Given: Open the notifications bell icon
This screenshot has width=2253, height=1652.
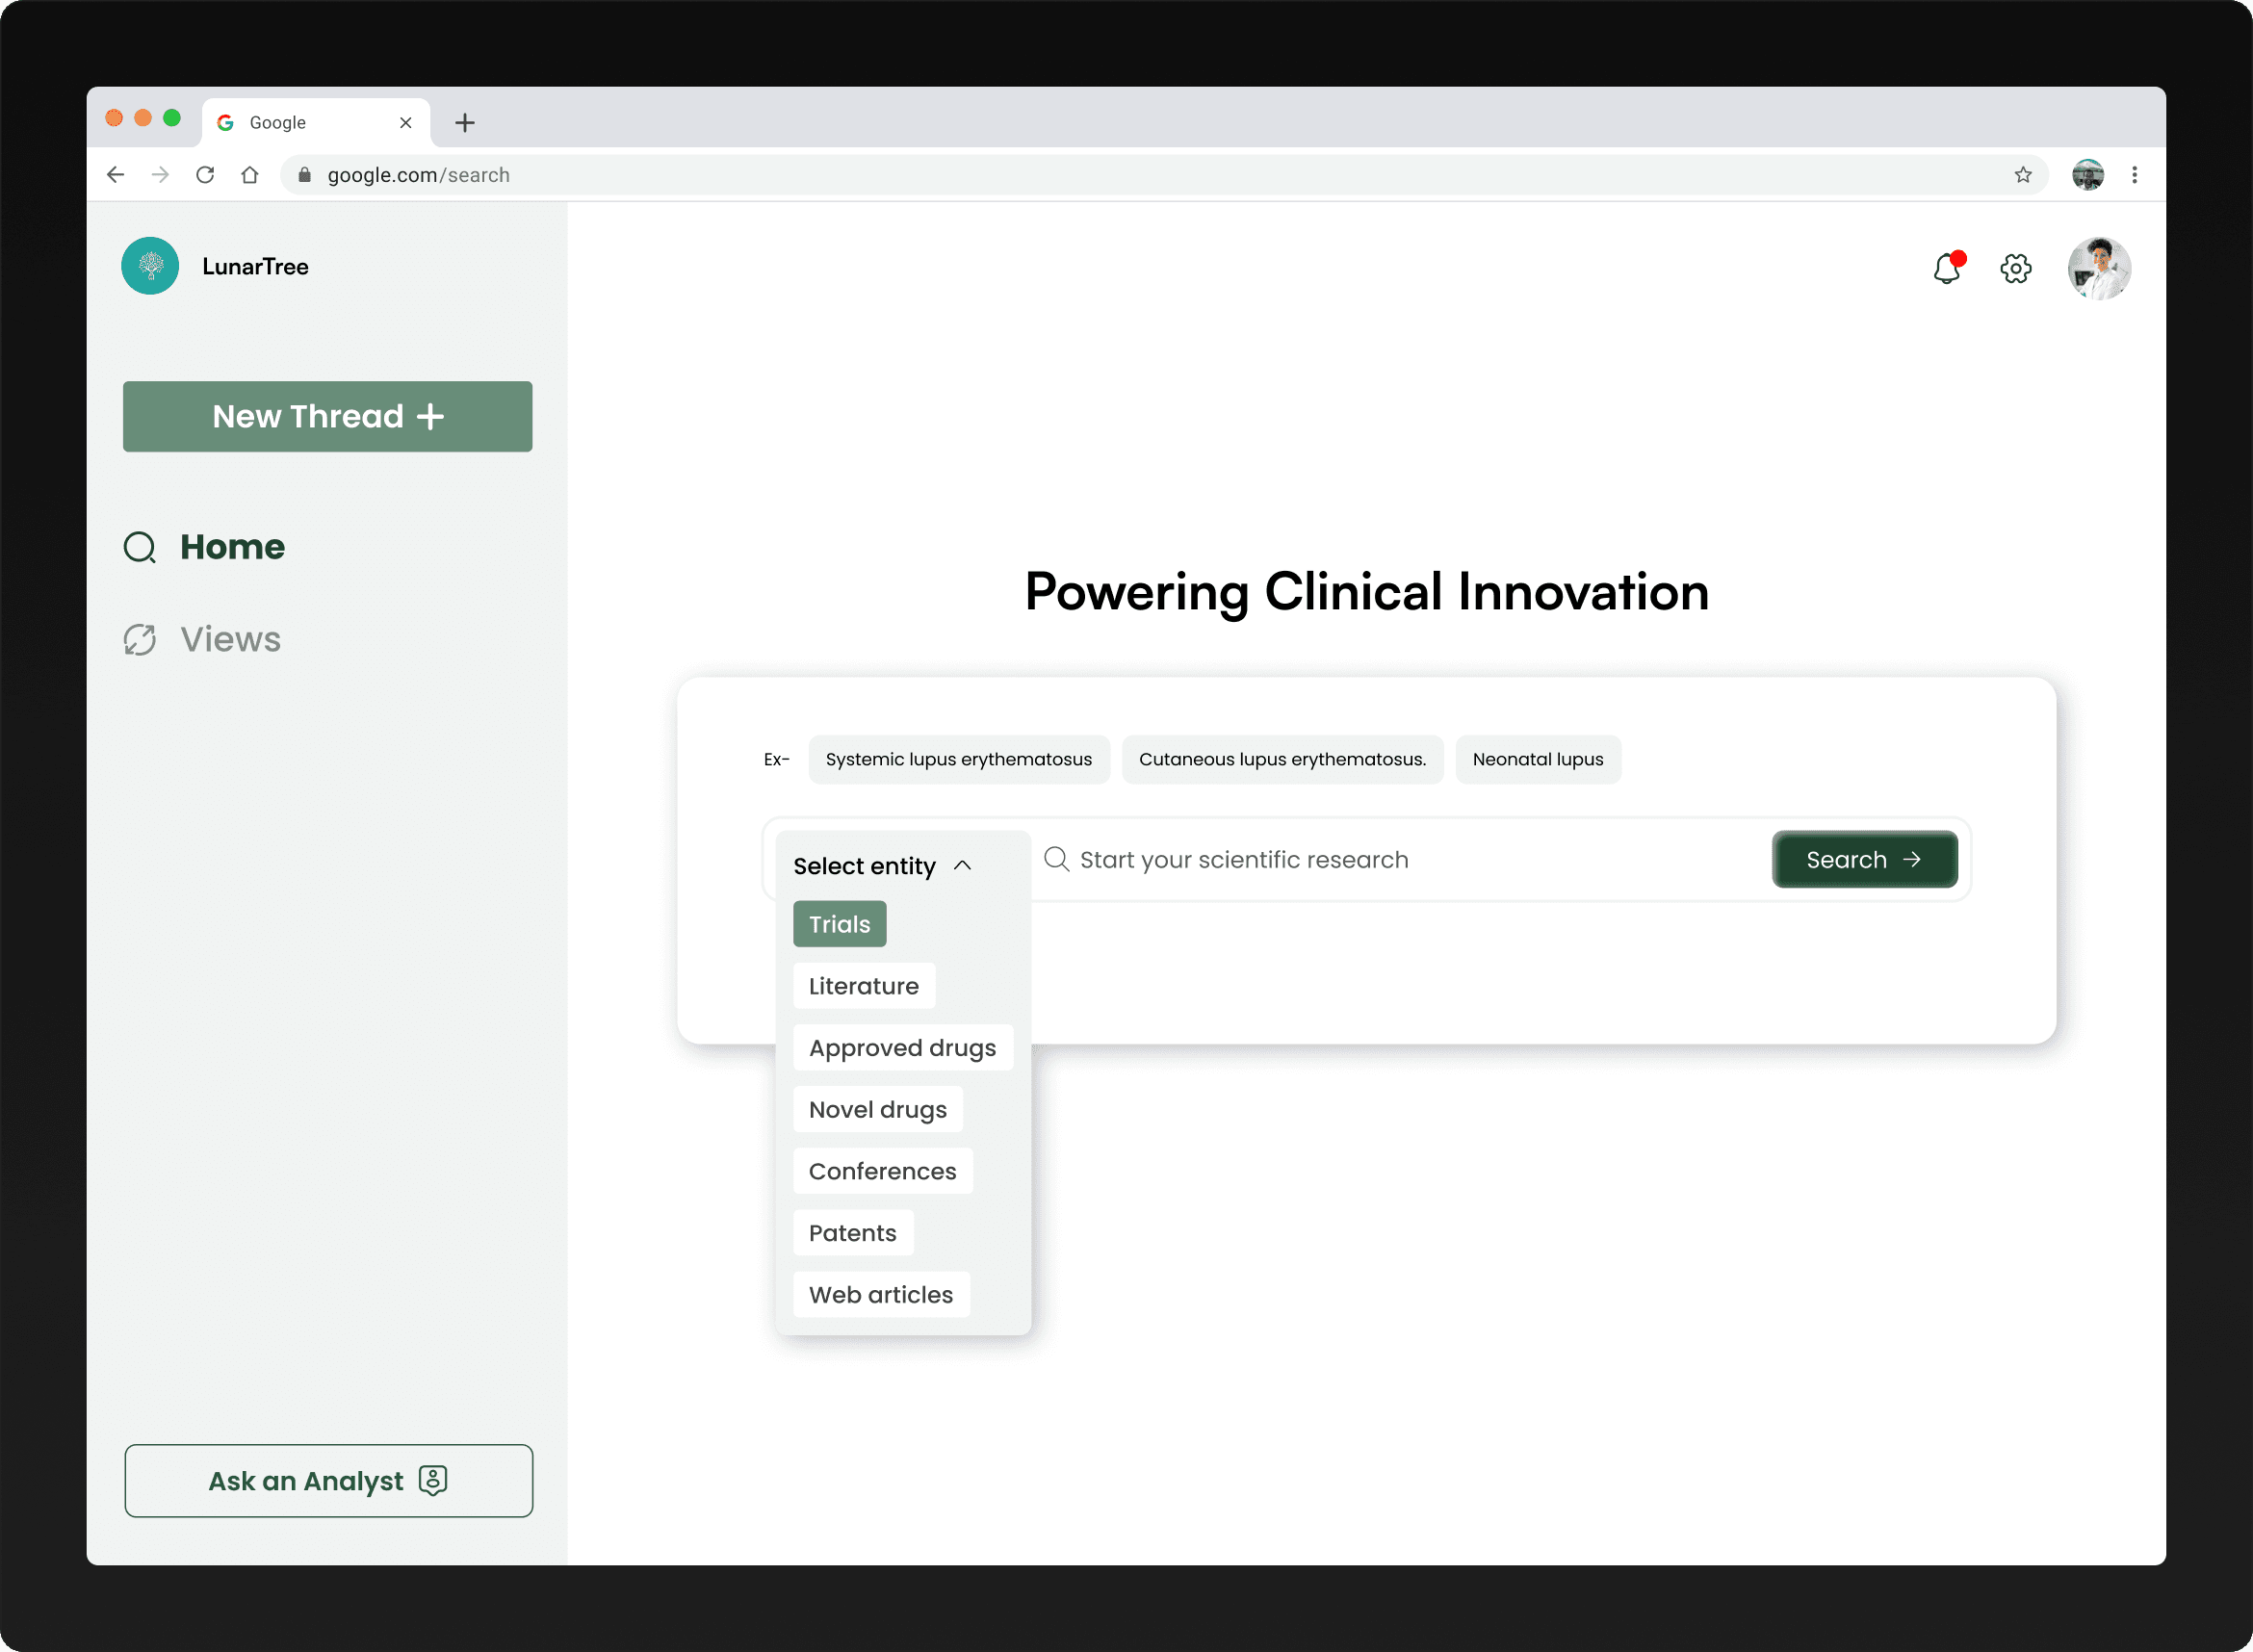Looking at the screenshot, I should click(x=1946, y=268).
